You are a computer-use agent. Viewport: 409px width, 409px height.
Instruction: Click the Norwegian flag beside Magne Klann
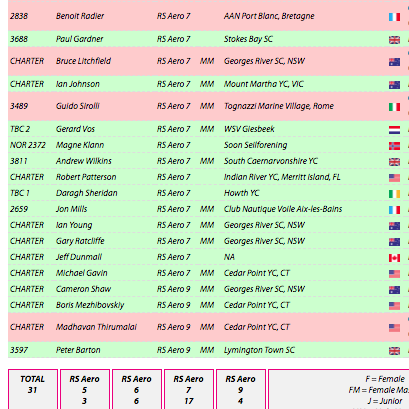coord(394,146)
